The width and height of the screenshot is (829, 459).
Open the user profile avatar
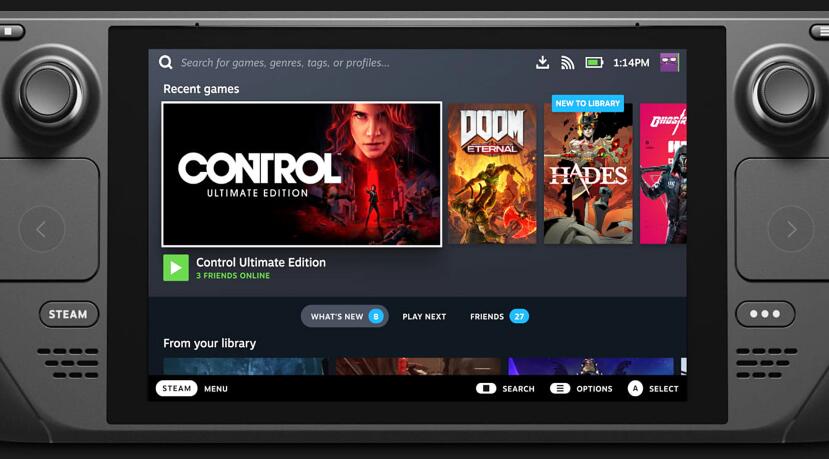[x=669, y=63]
